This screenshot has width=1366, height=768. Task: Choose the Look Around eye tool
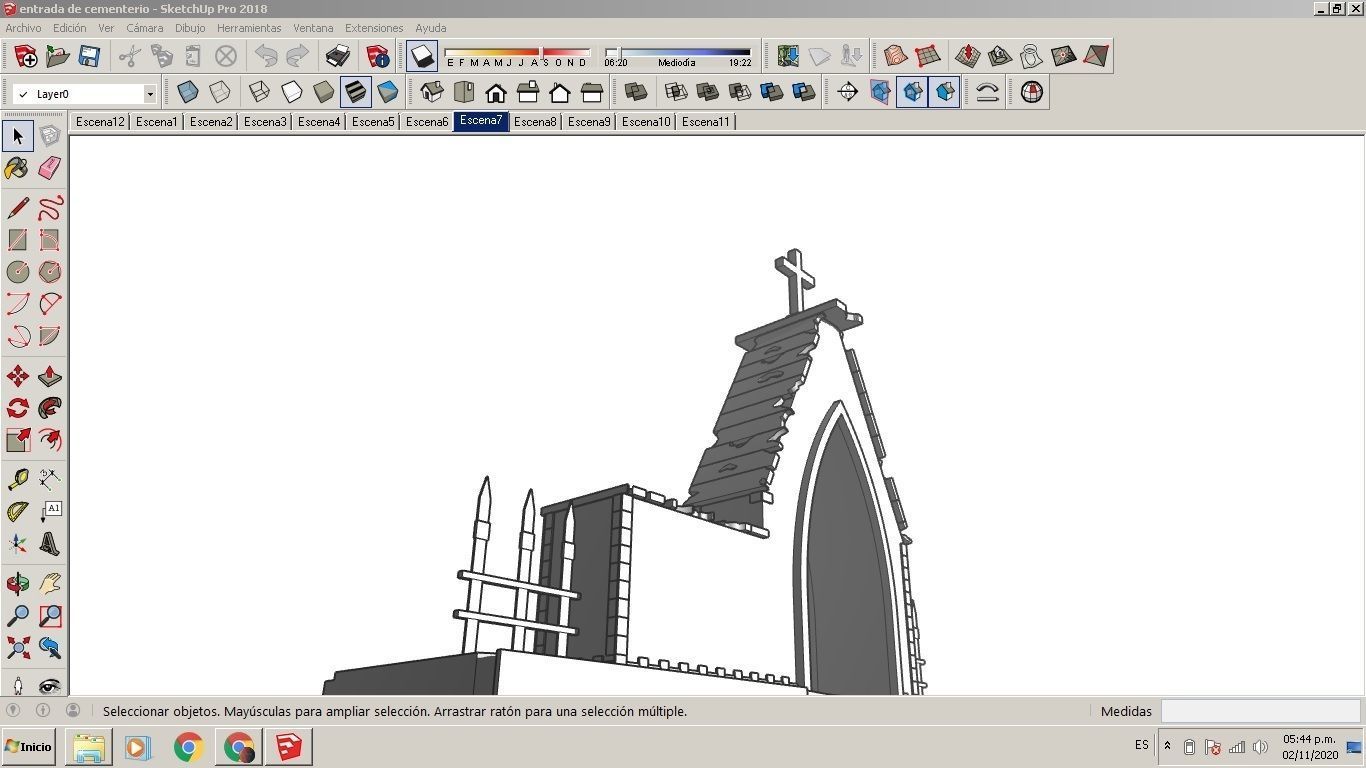(49, 686)
